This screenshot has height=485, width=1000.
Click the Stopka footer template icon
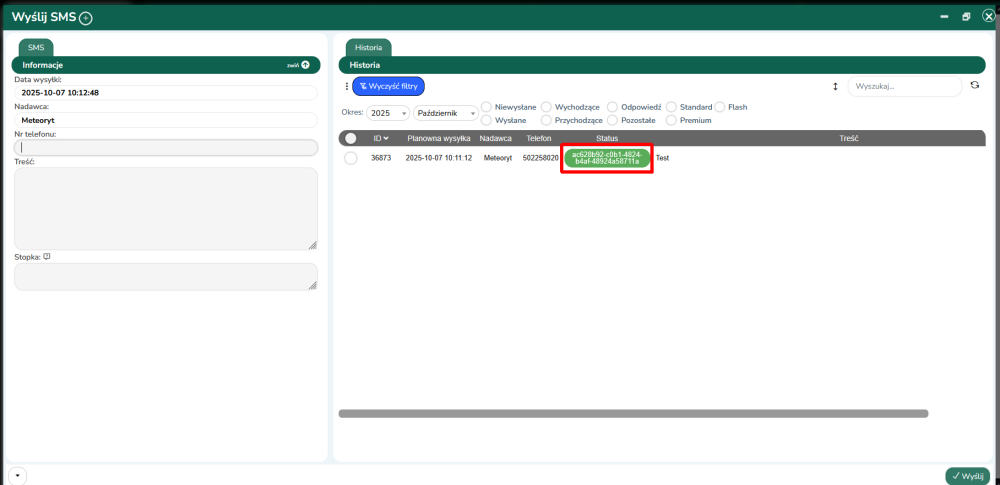pos(47,257)
